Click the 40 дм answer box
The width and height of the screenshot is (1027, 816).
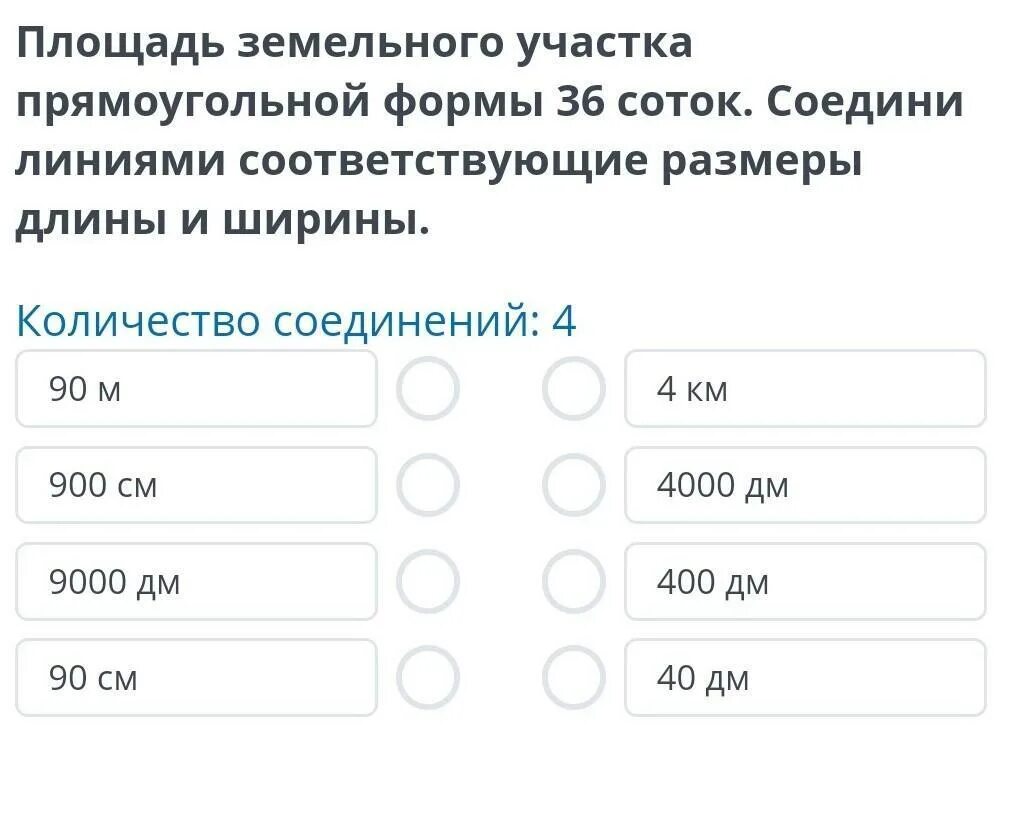pyautogui.click(x=806, y=677)
